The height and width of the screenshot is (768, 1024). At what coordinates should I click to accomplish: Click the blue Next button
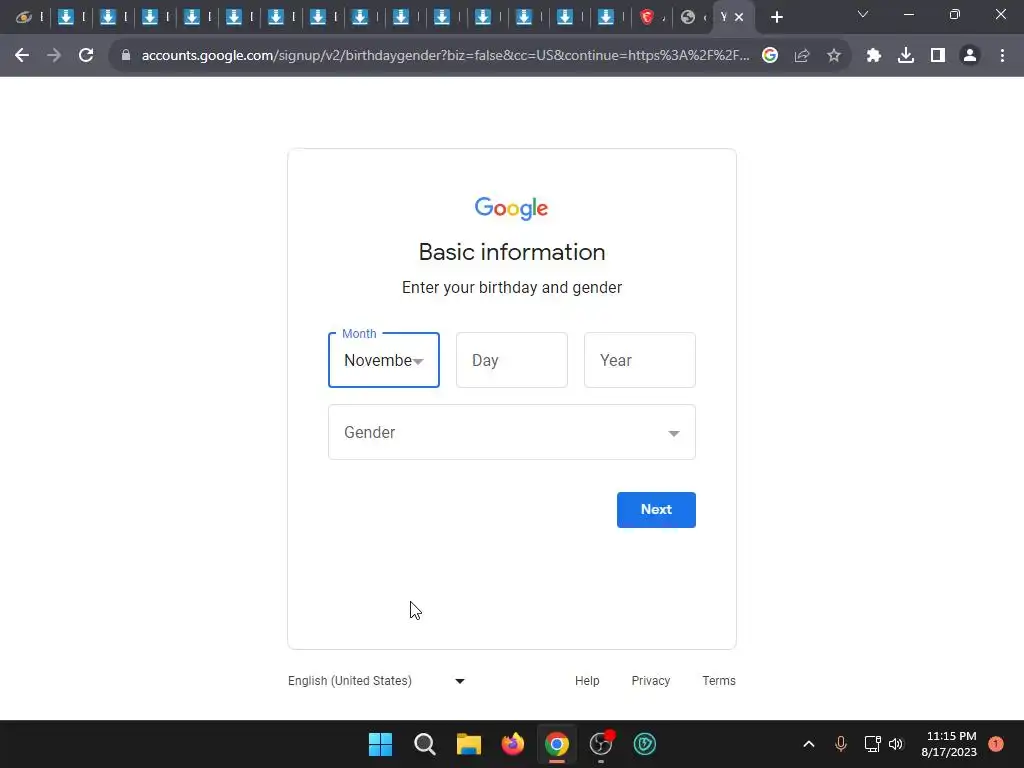[x=656, y=510]
